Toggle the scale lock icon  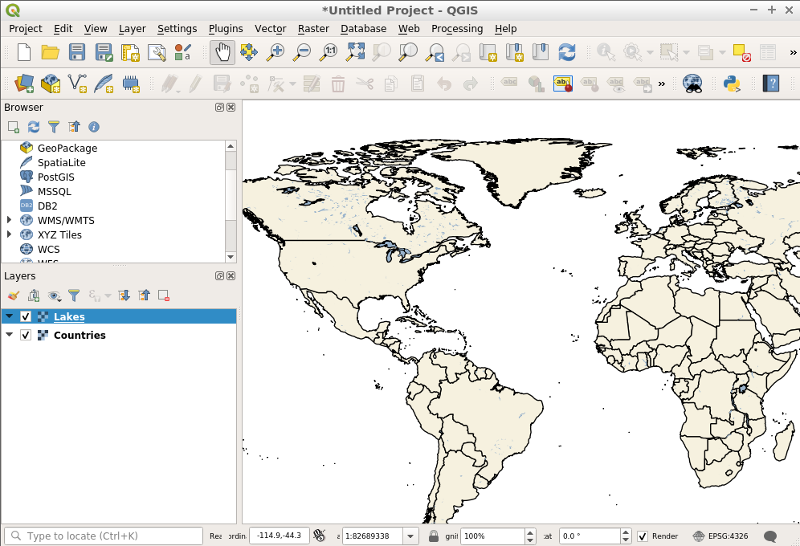(433, 536)
